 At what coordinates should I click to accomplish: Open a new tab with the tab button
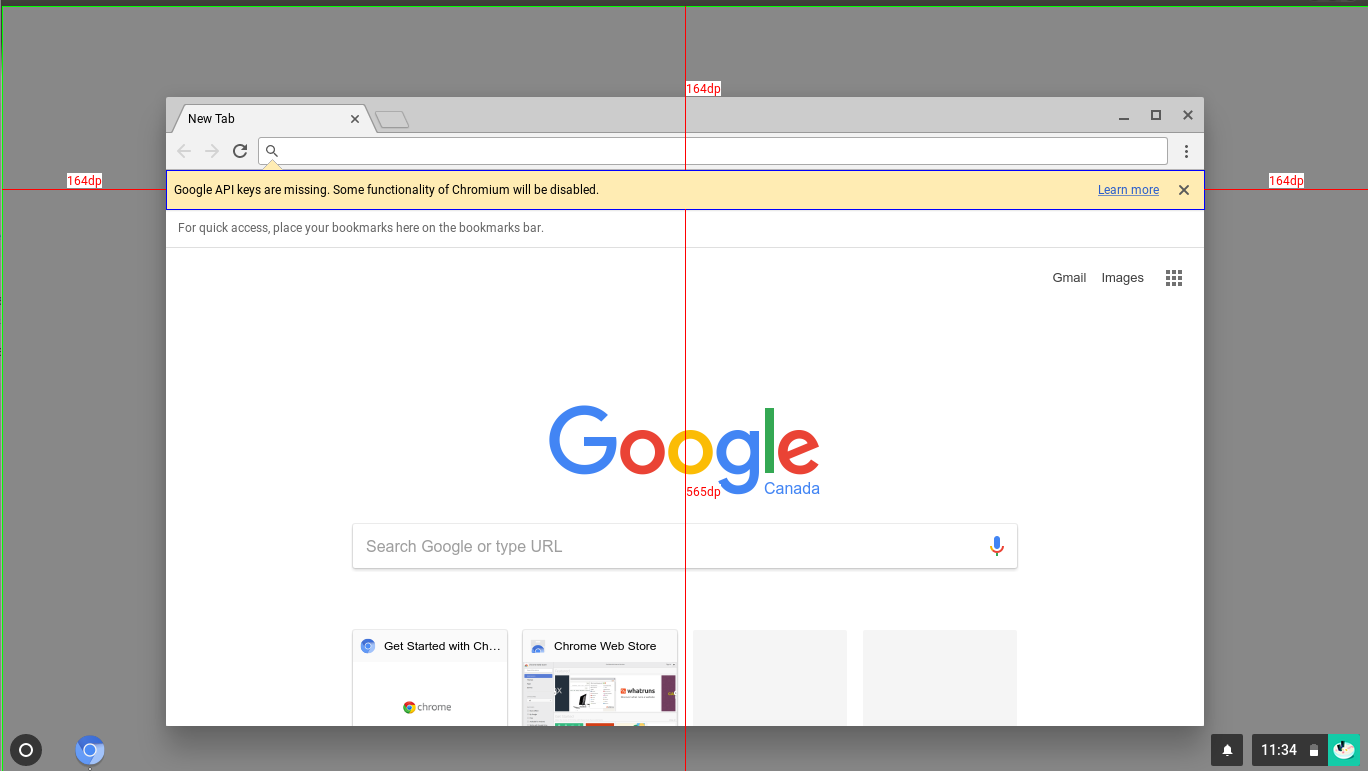(x=392, y=120)
